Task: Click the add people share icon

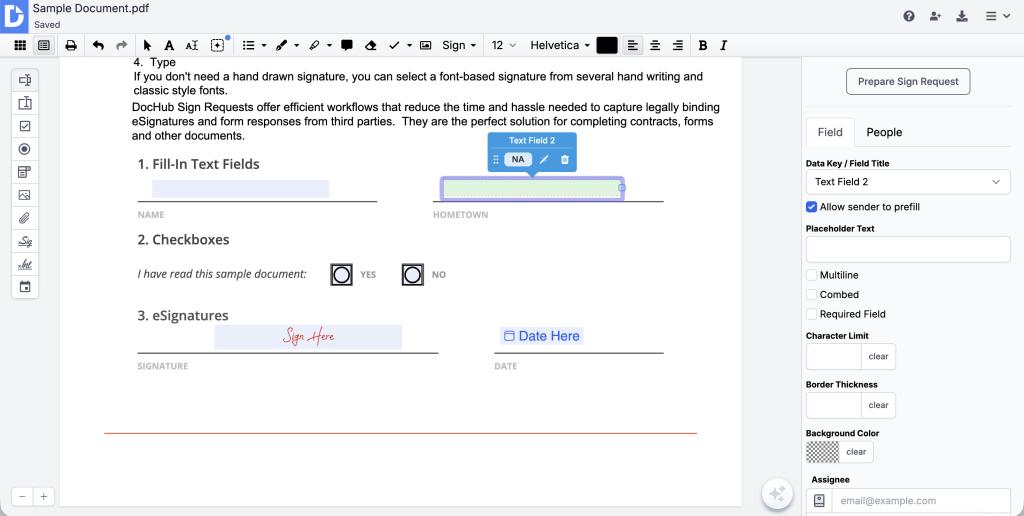Action: pos(935,16)
